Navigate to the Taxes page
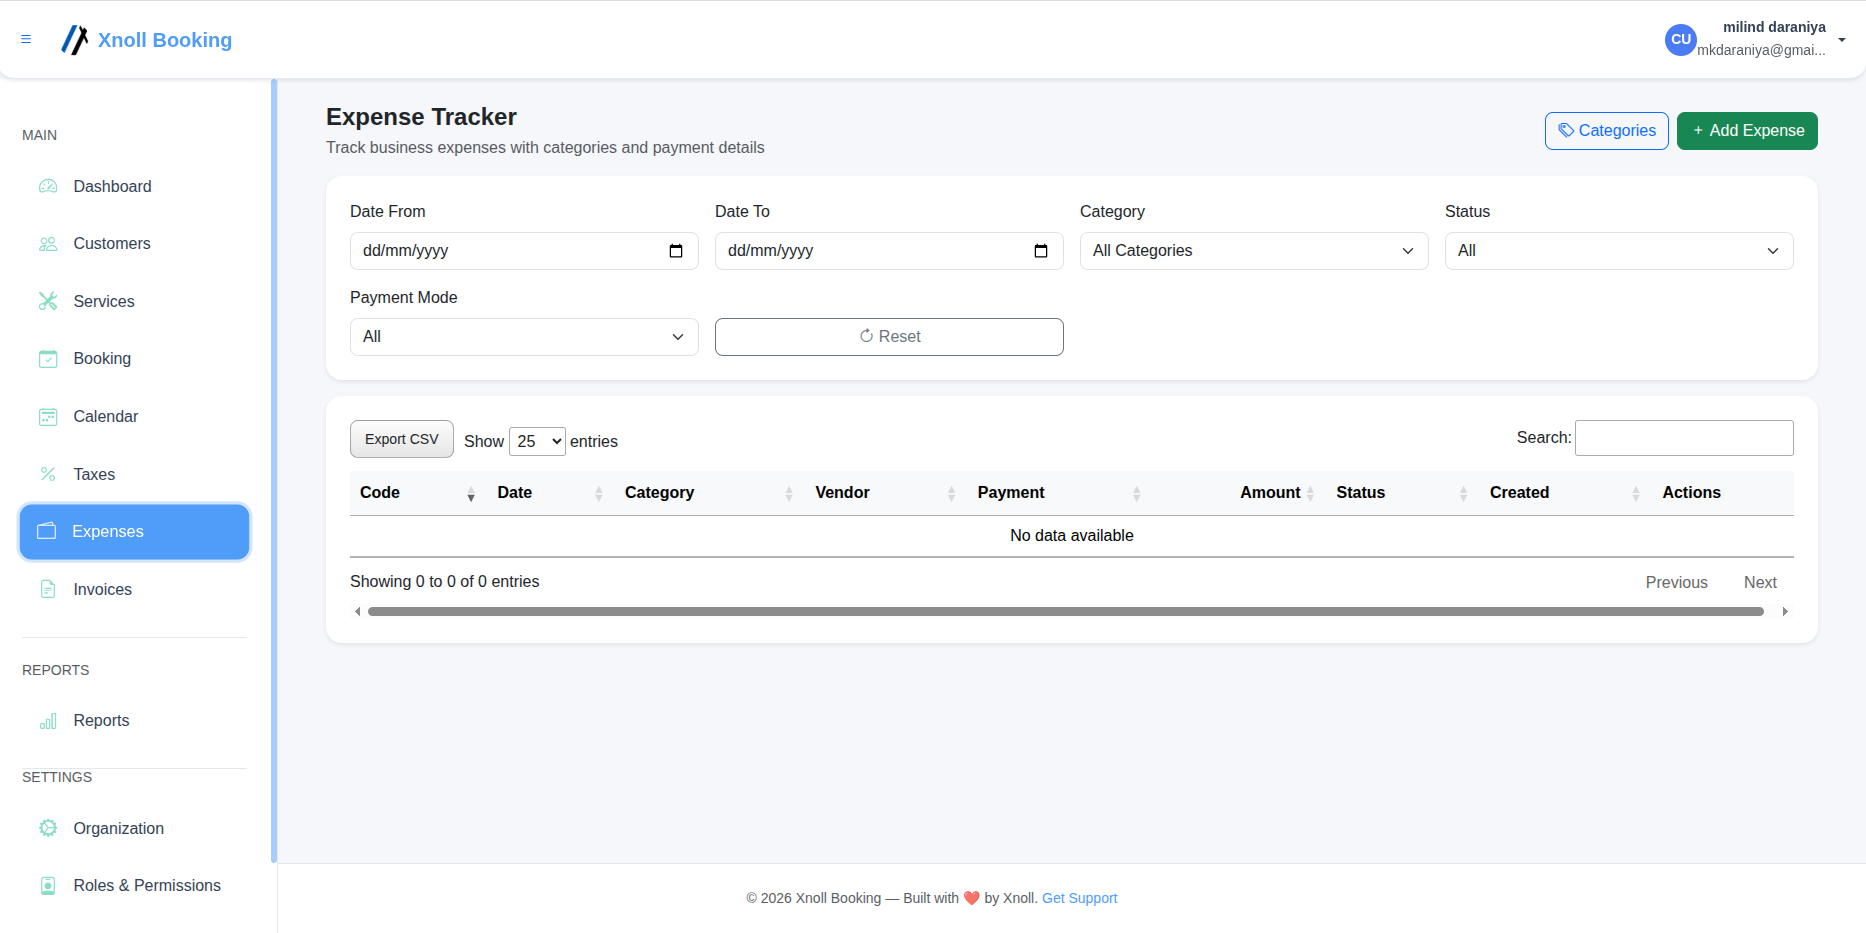Viewport: 1866px width, 933px height. tap(93, 474)
